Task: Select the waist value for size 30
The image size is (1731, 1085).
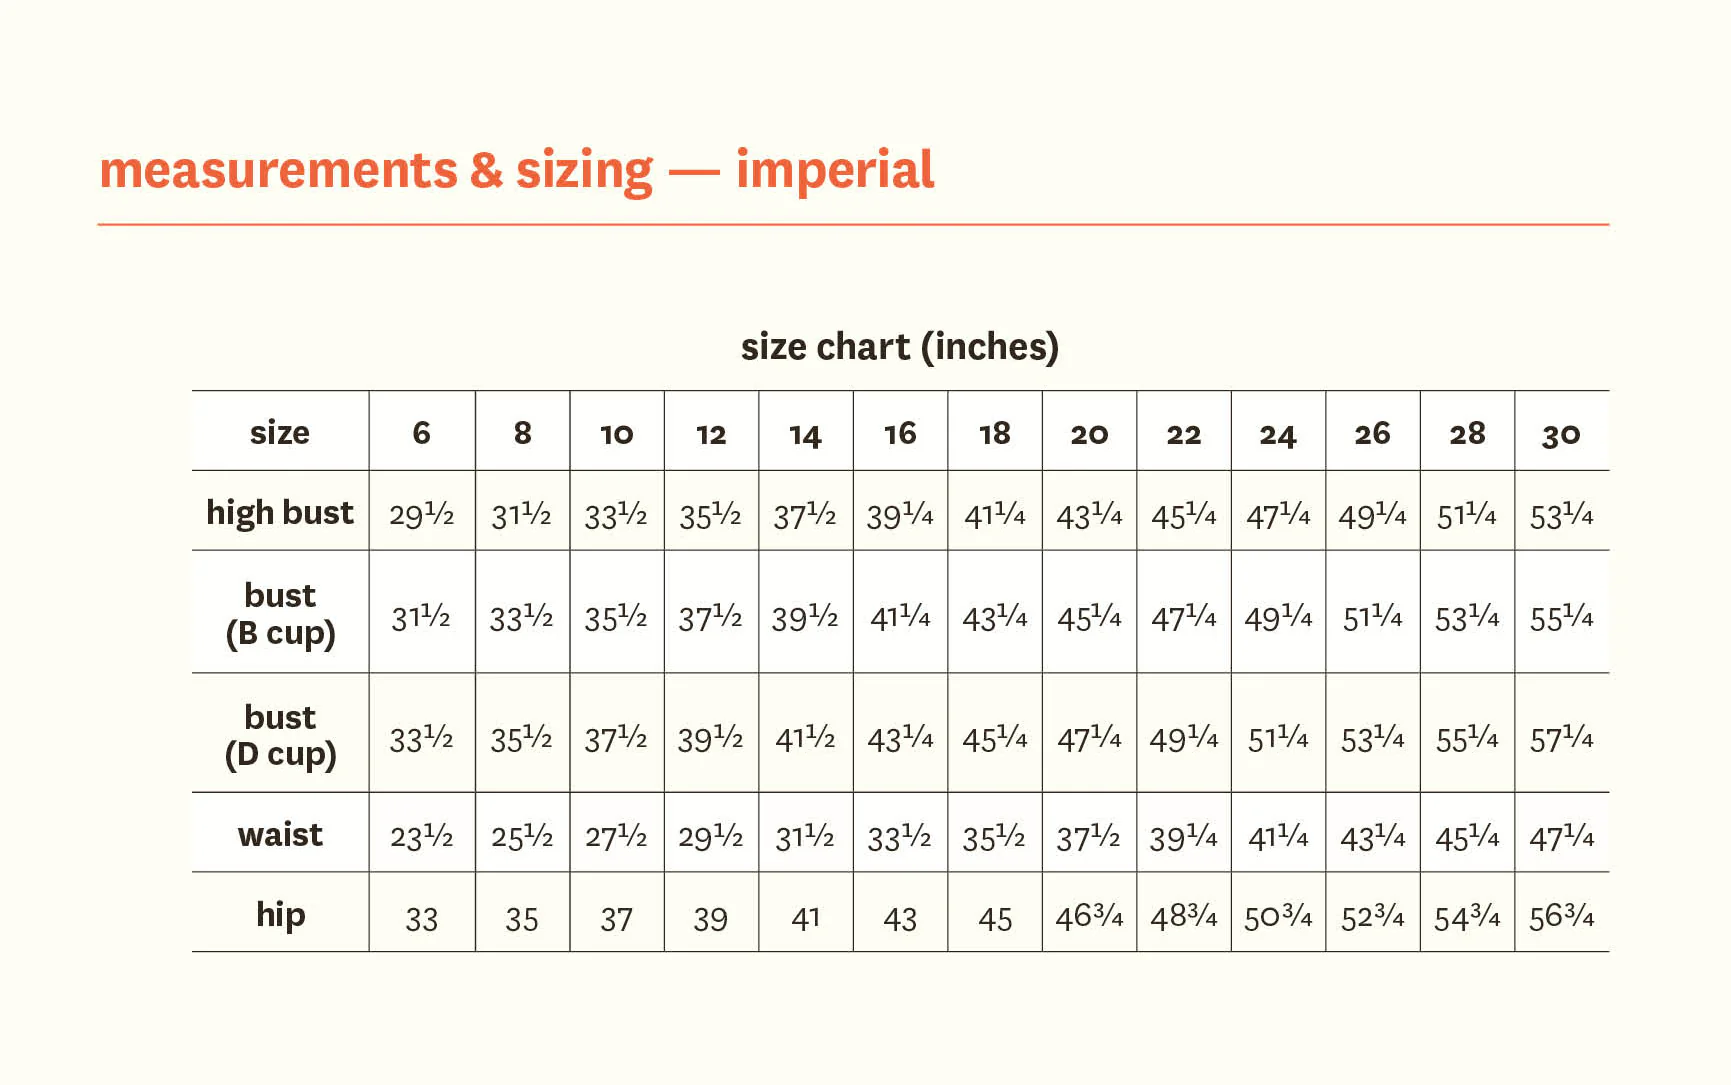Action: pos(1561,837)
